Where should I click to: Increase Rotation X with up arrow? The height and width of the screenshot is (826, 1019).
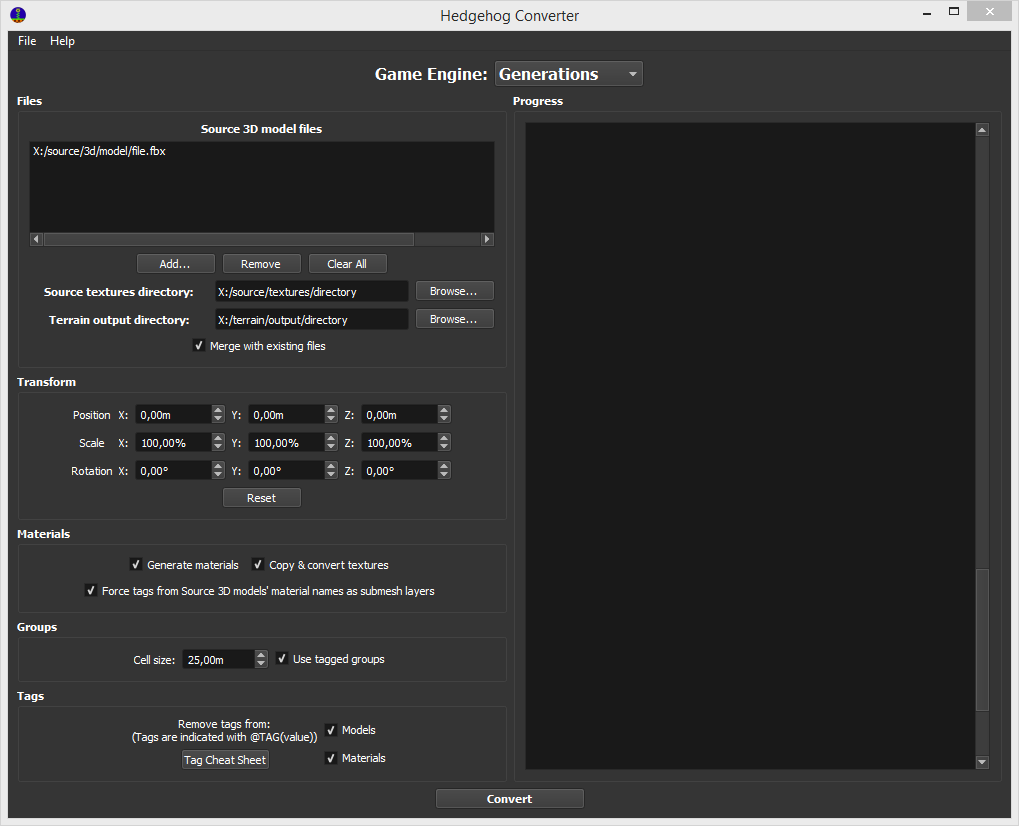(218, 466)
